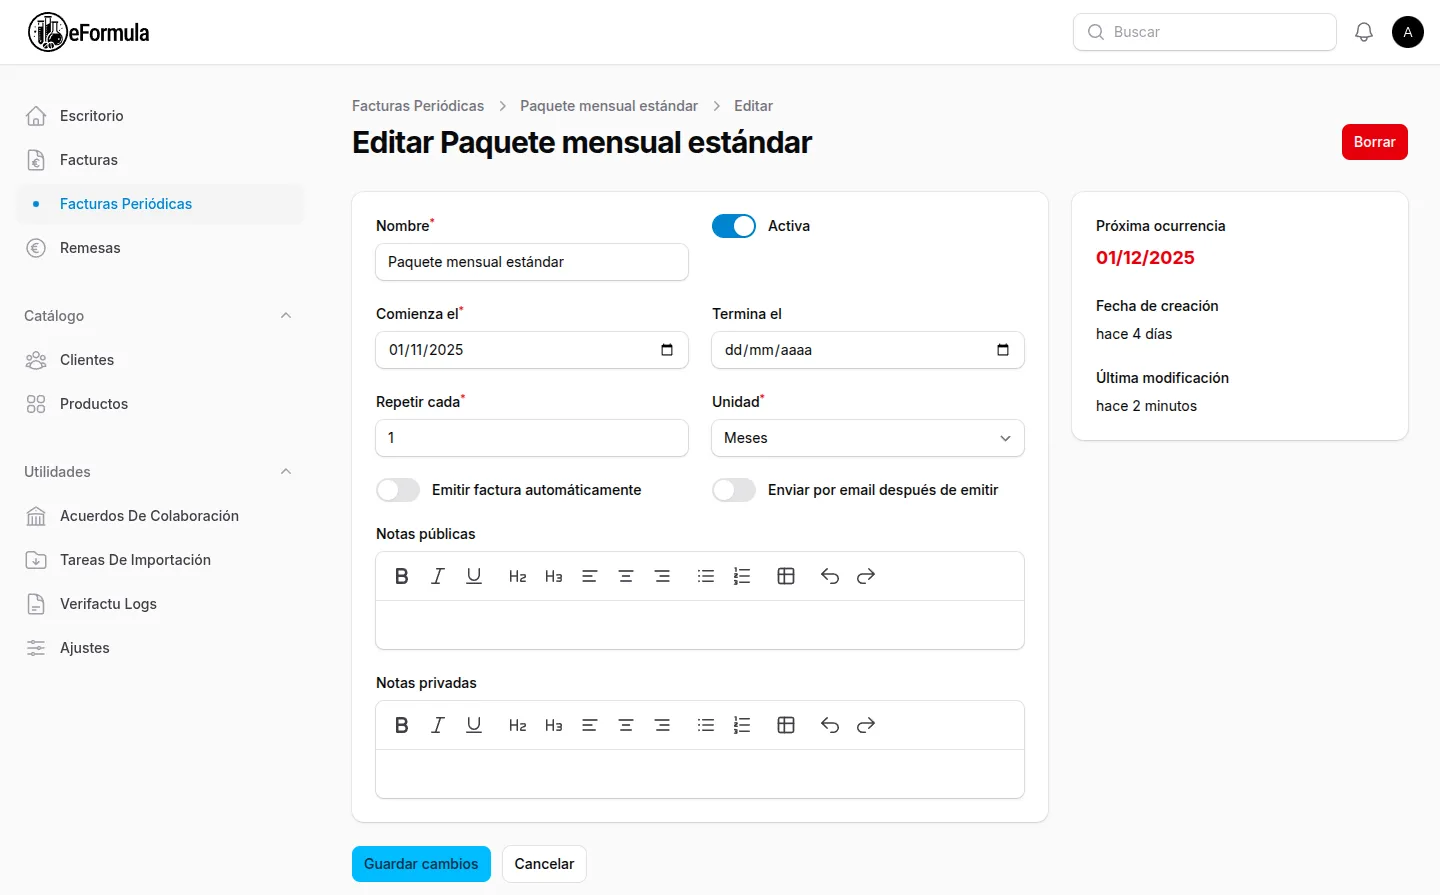Insert H3 heading in Notas privadas
This screenshot has height=895, width=1440.
554,725
